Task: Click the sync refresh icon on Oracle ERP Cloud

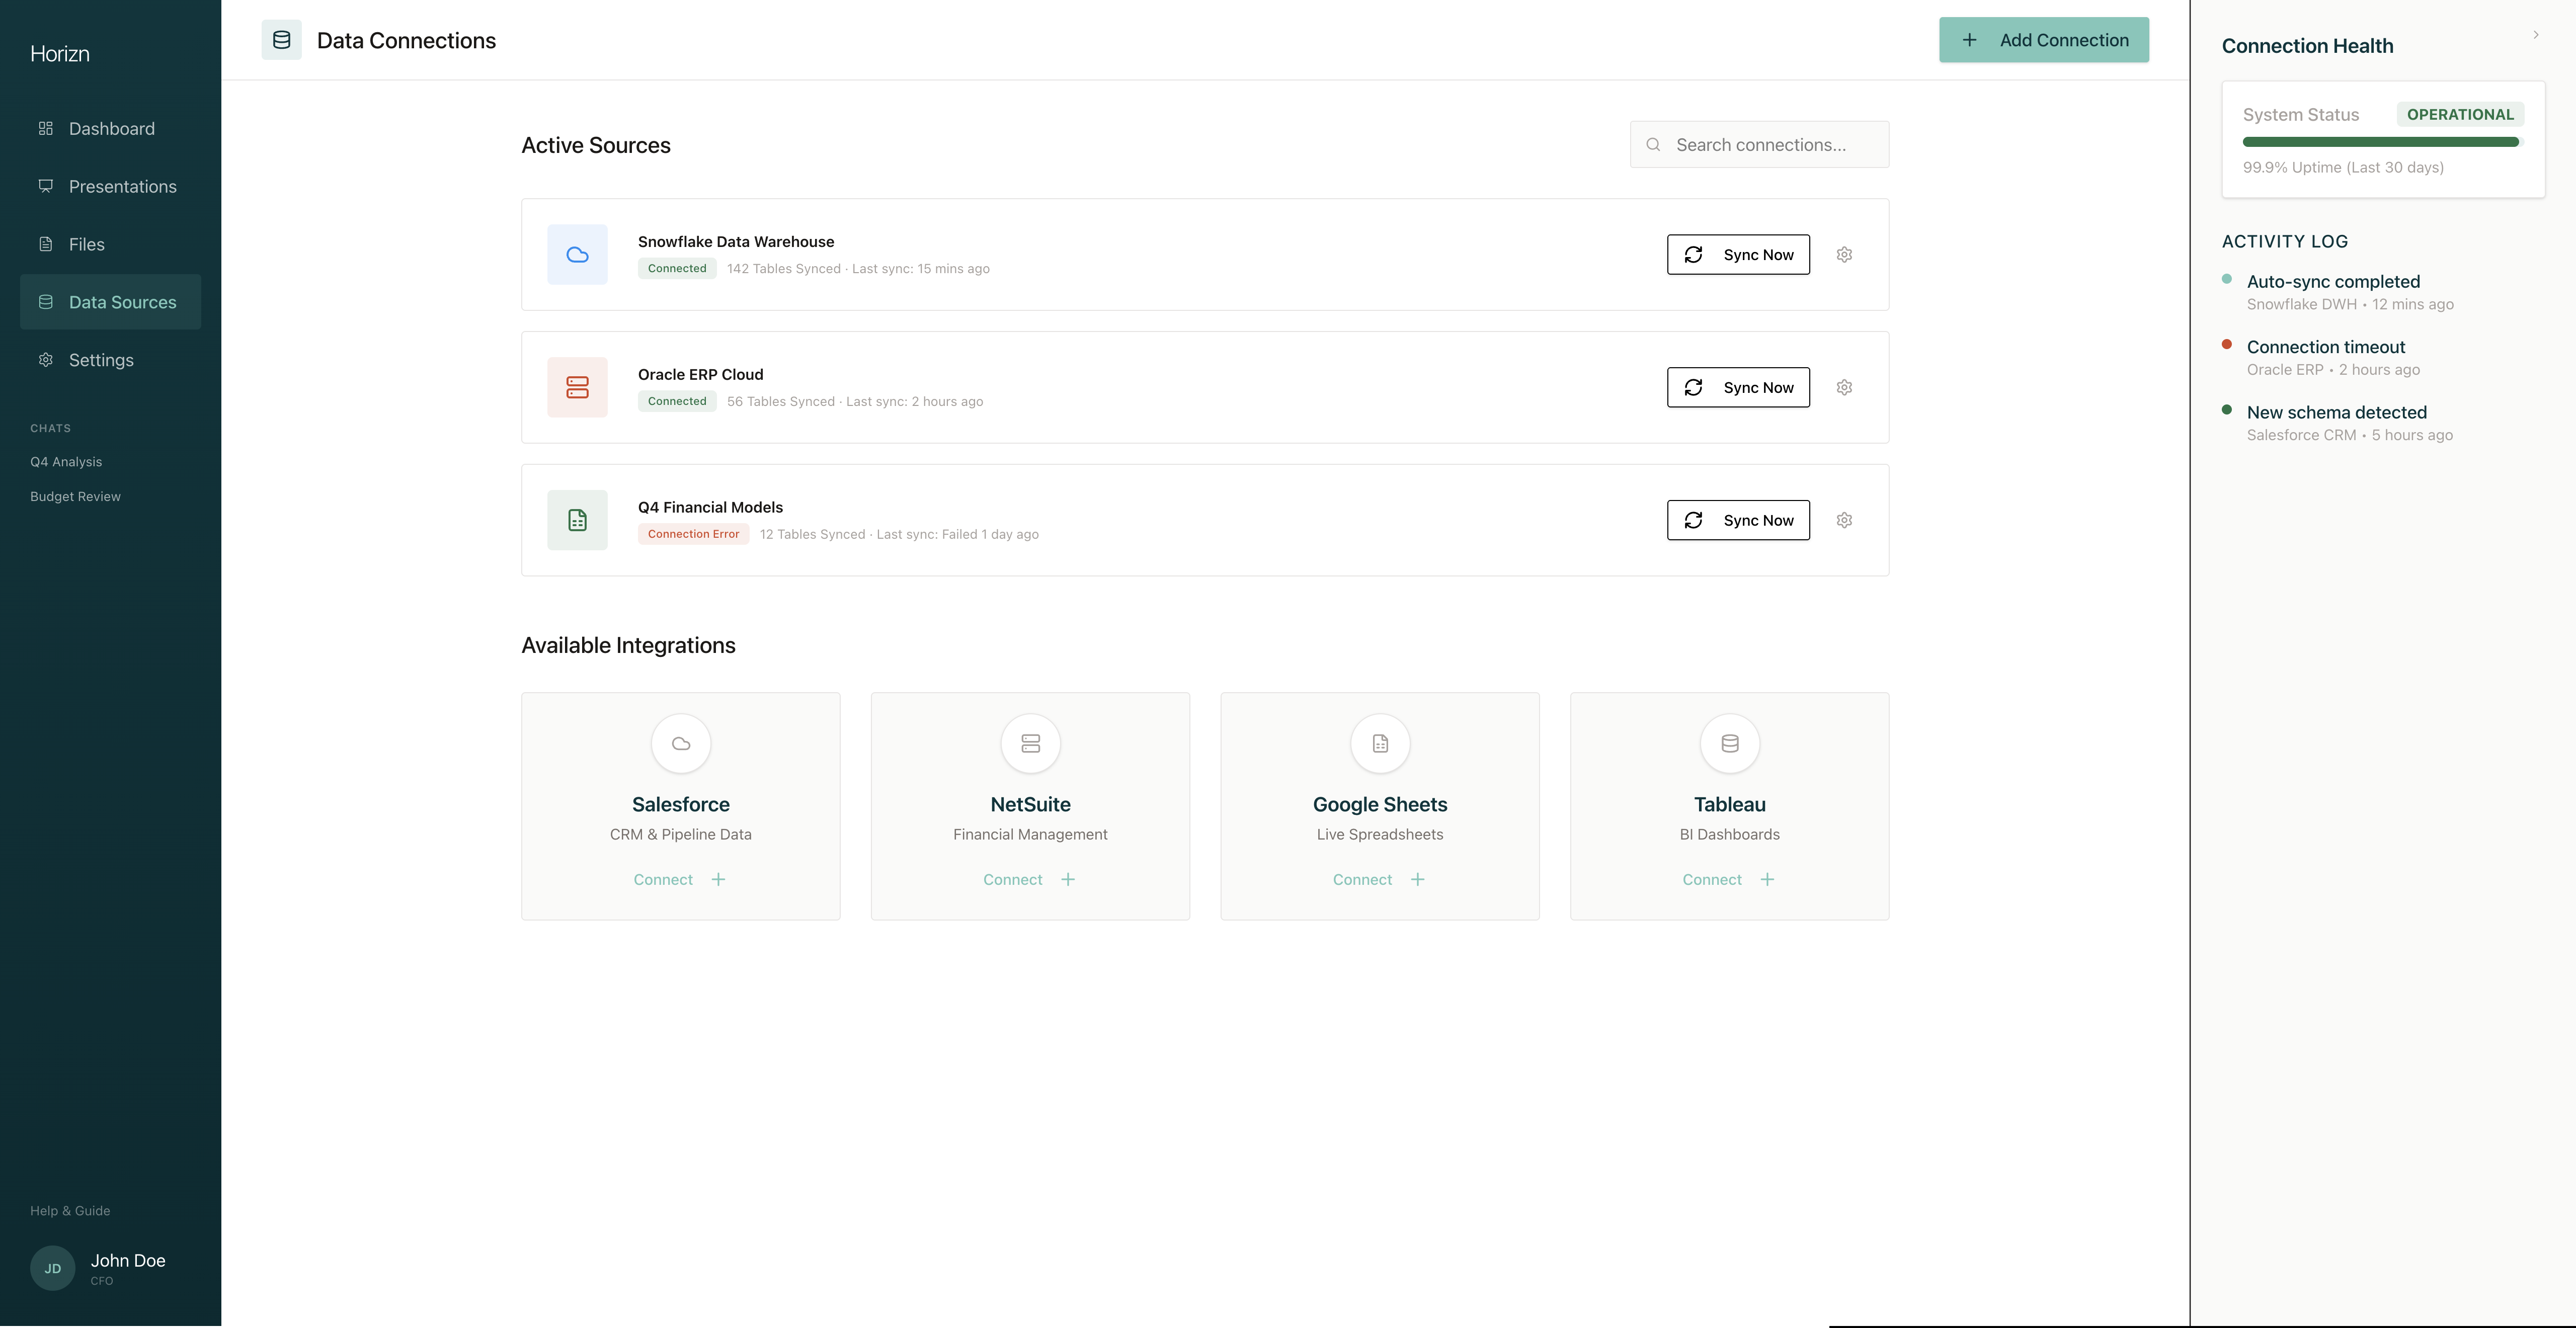Action: tap(1694, 387)
